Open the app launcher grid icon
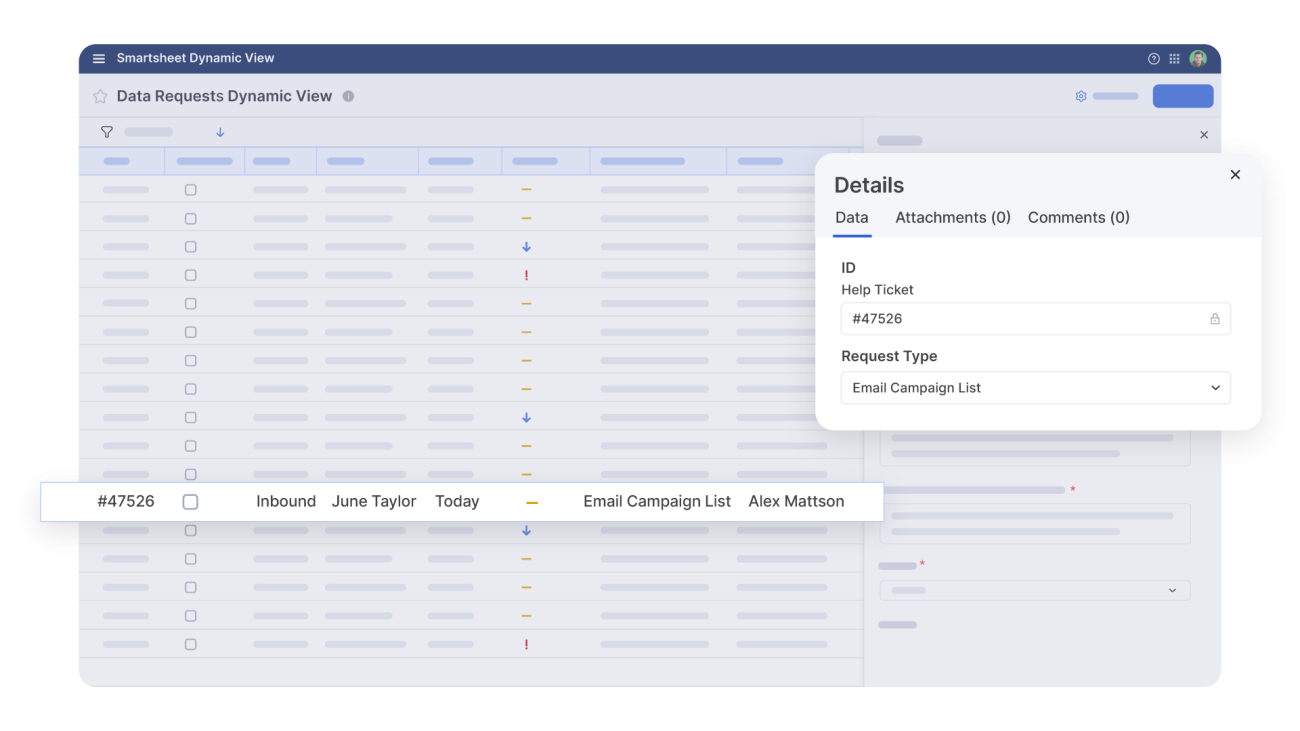The height and width of the screenshot is (731, 1300). (x=1174, y=58)
